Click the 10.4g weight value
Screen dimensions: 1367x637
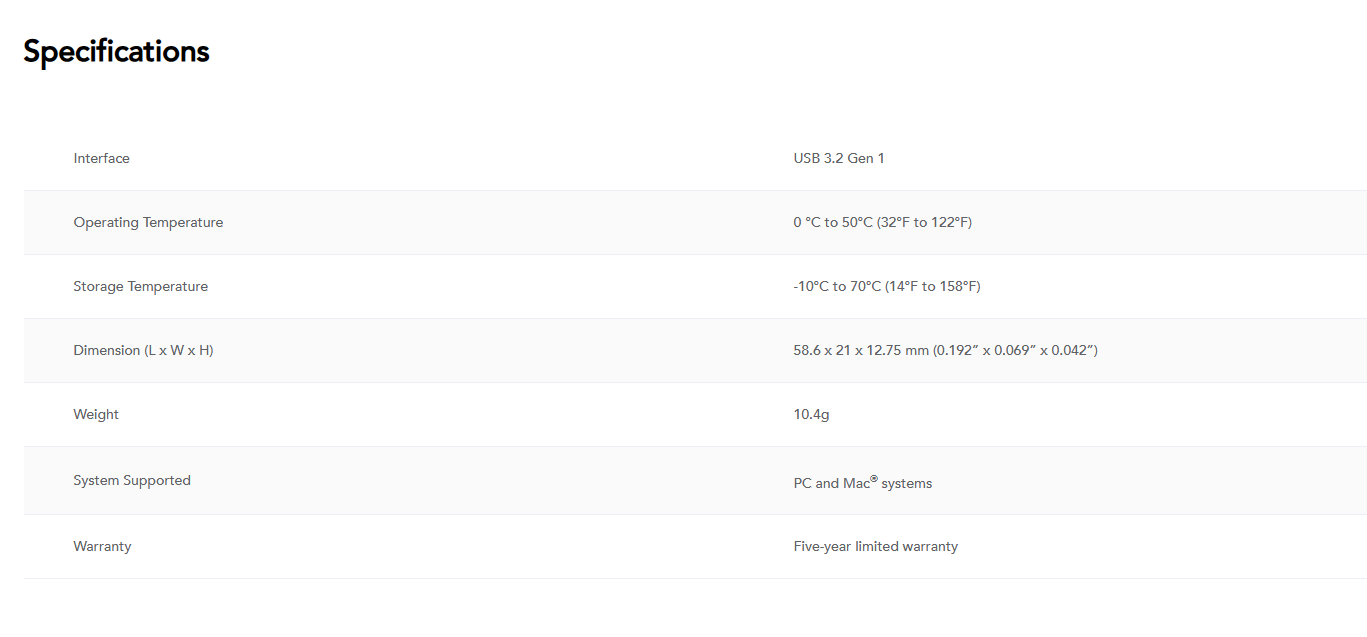[x=811, y=414]
